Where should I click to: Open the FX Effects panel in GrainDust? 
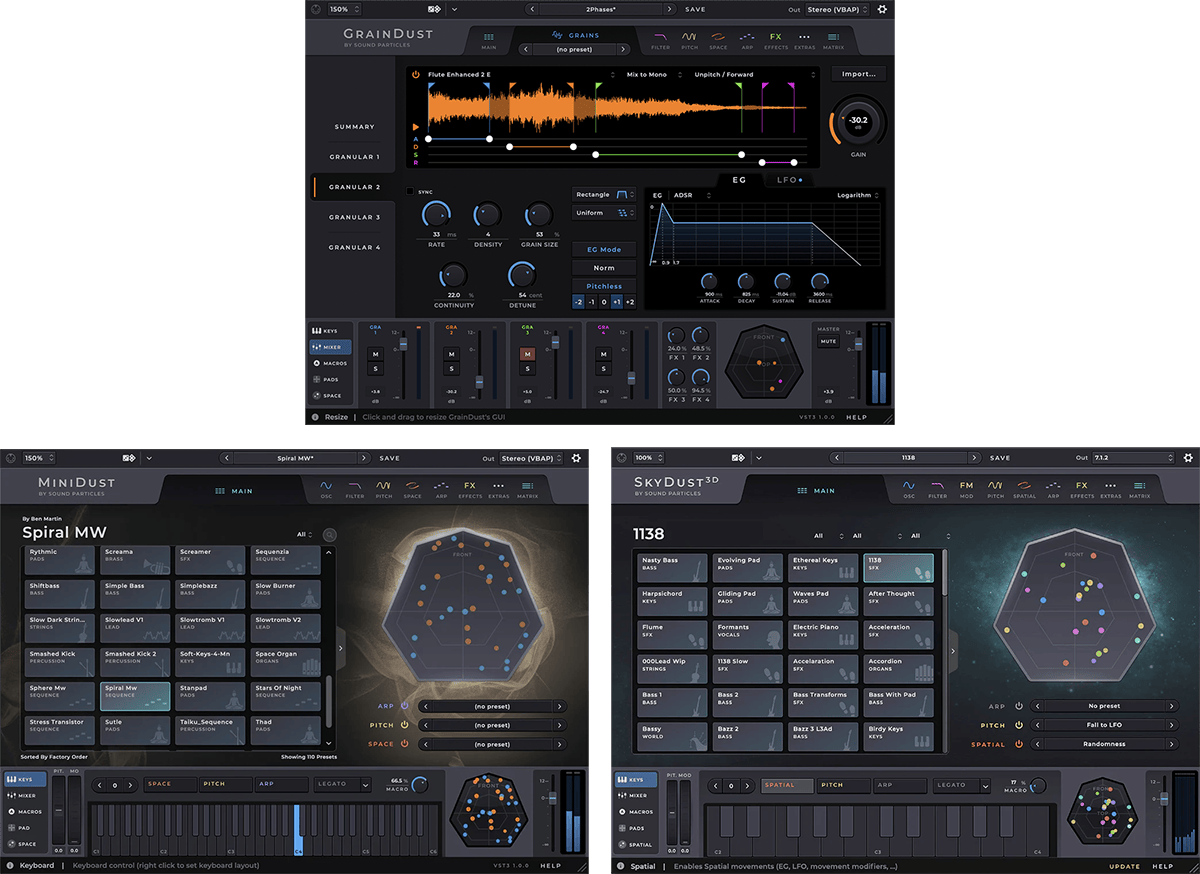click(x=774, y=41)
